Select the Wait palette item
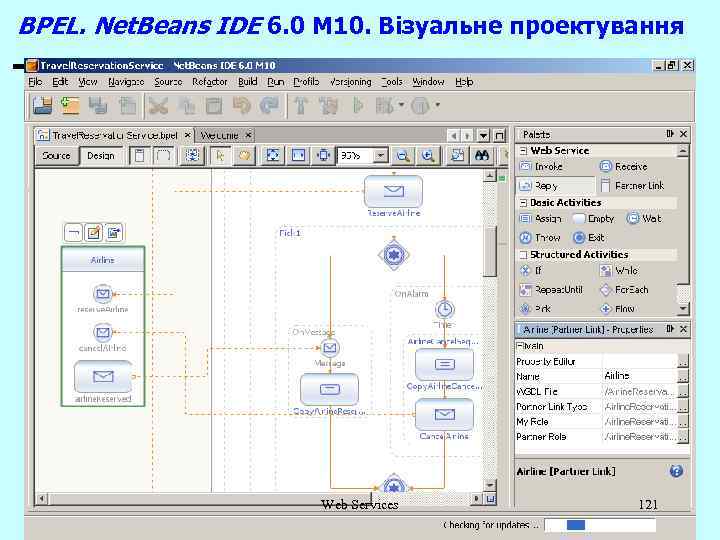 pos(644,219)
